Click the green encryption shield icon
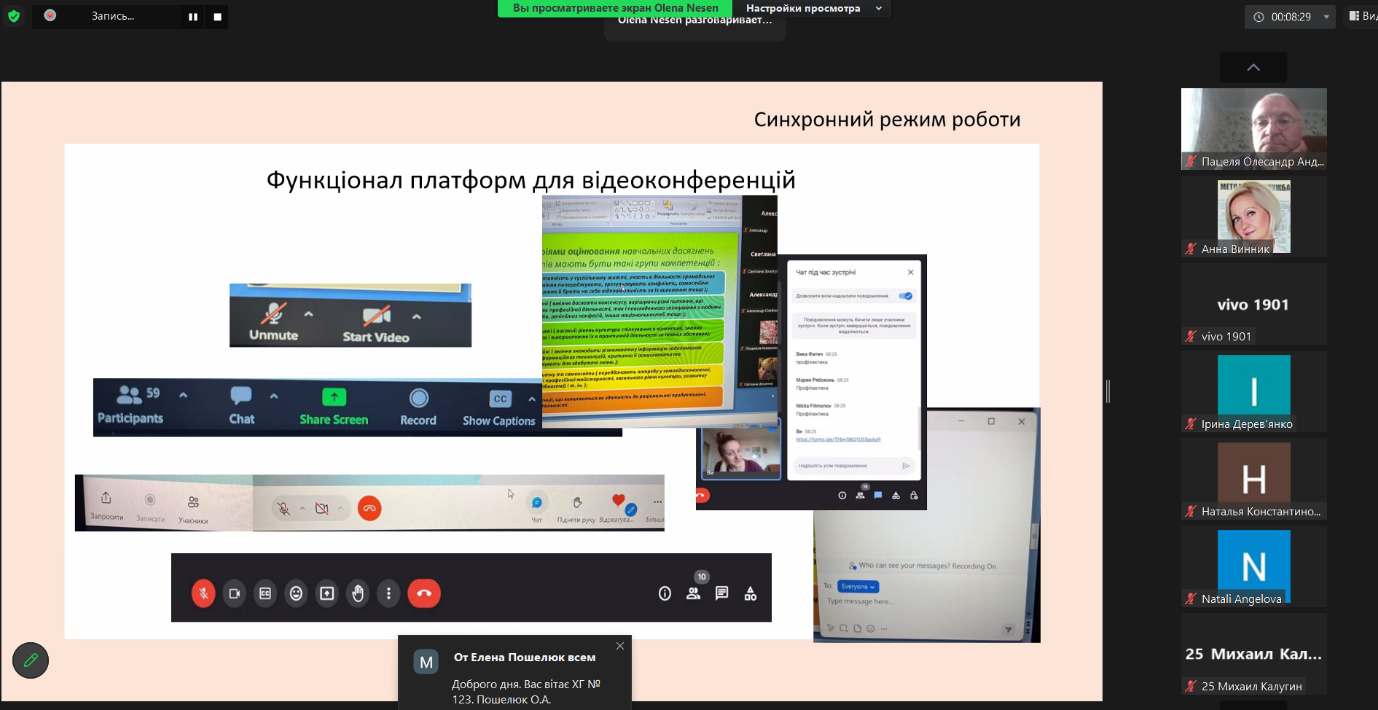 pos(14,16)
